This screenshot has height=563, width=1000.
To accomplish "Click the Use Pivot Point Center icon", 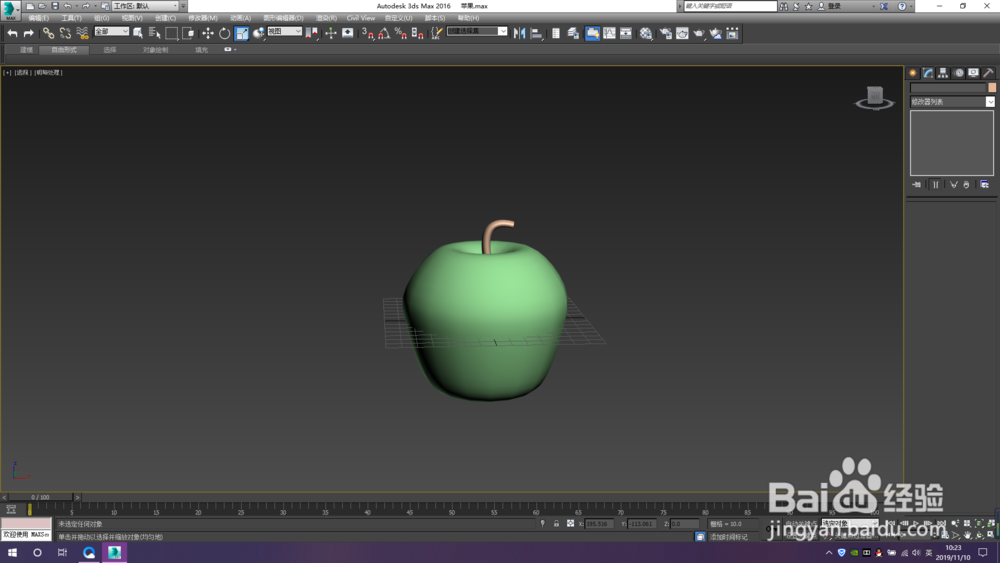I will pos(311,33).
